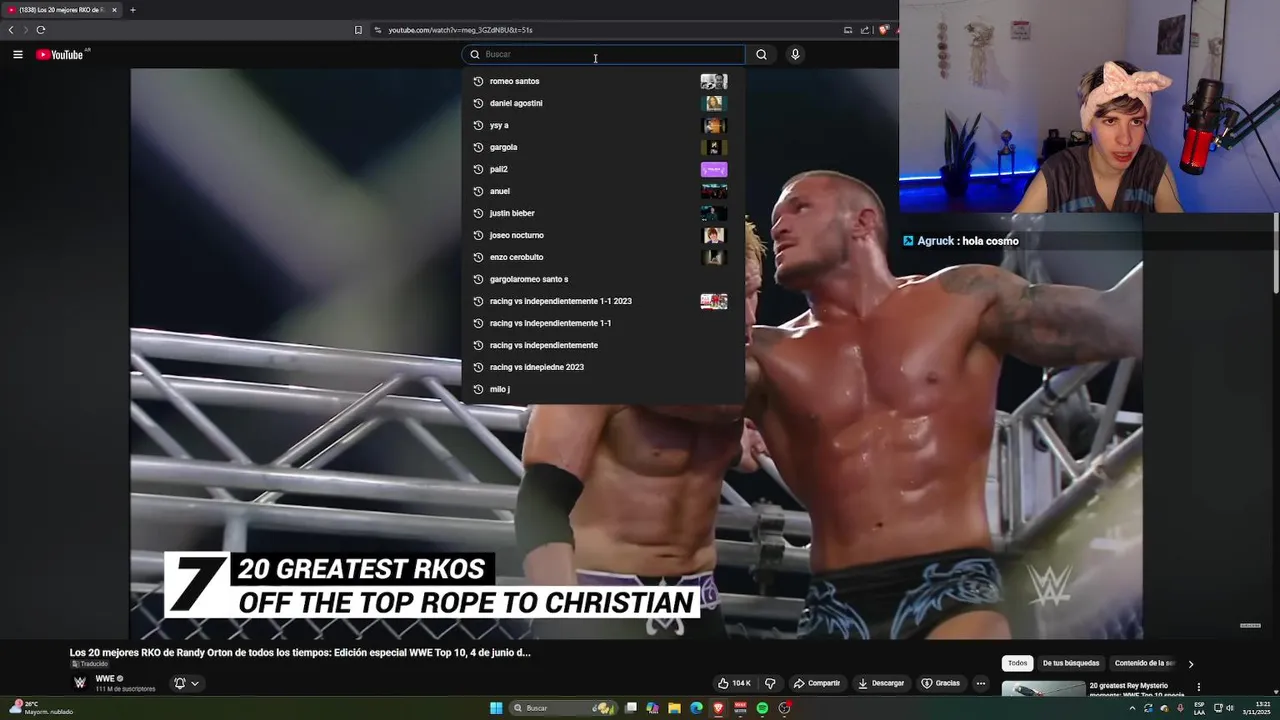
Task: Choose 'enzo cerobulto' search suggestion
Action: pos(603,257)
